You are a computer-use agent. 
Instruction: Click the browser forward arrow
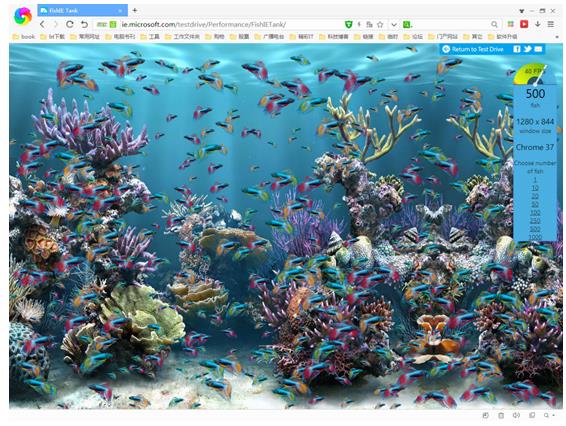pyautogui.click(x=56, y=24)
